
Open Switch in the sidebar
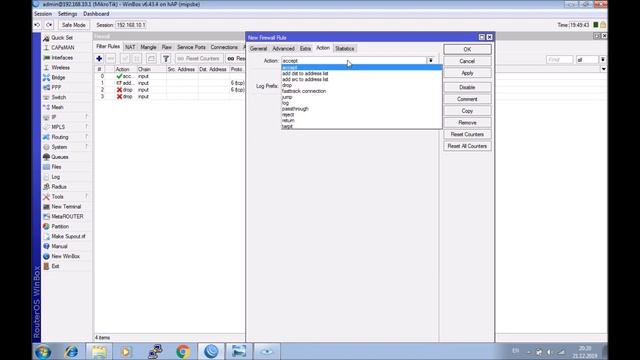click(x=58, y=97)
